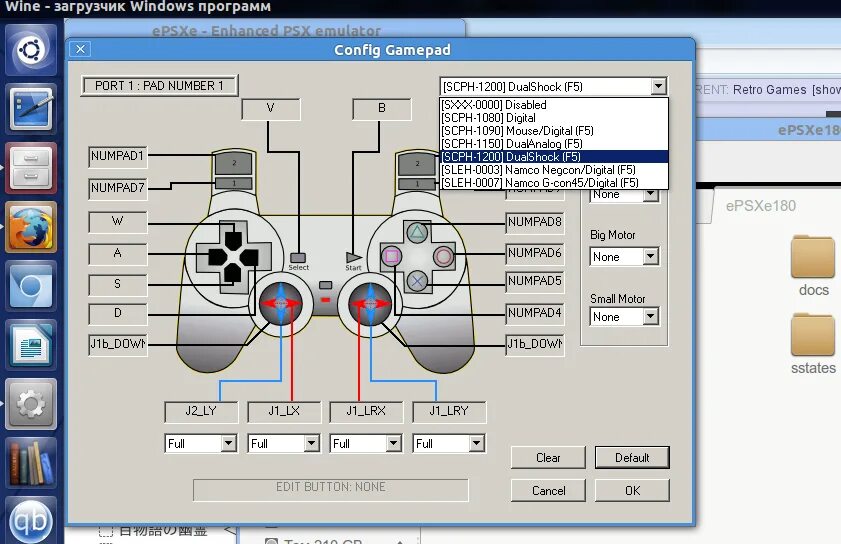Open the Big Motor dropdown

(x=651, y=256)
